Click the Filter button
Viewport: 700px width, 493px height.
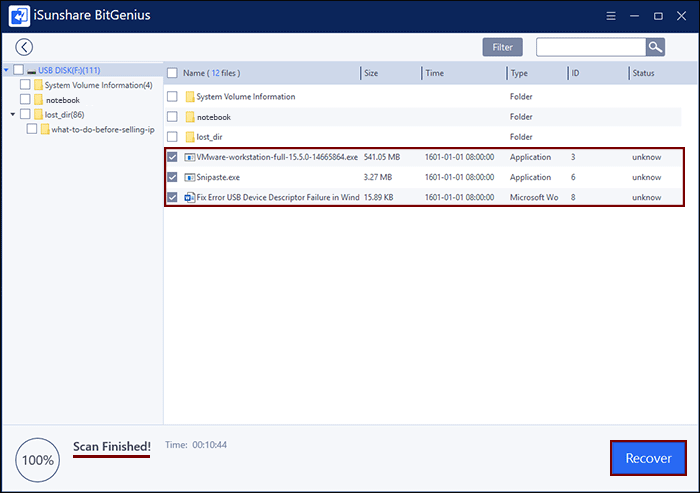[503, 47]
